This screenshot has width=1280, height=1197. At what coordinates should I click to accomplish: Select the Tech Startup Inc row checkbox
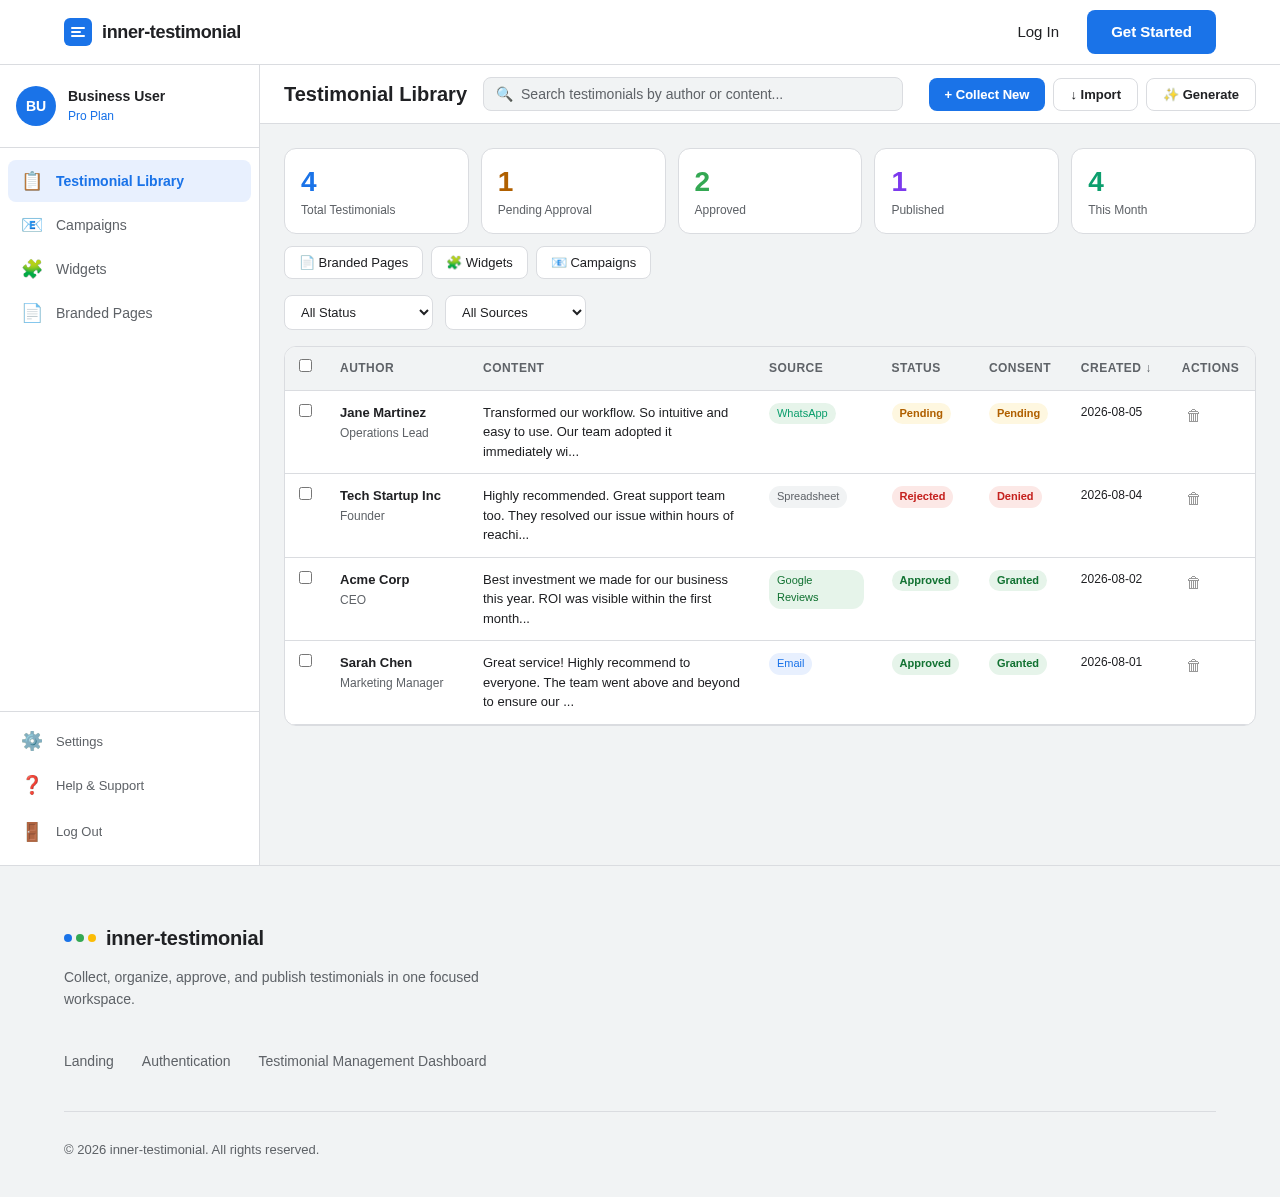click(305, 494)
